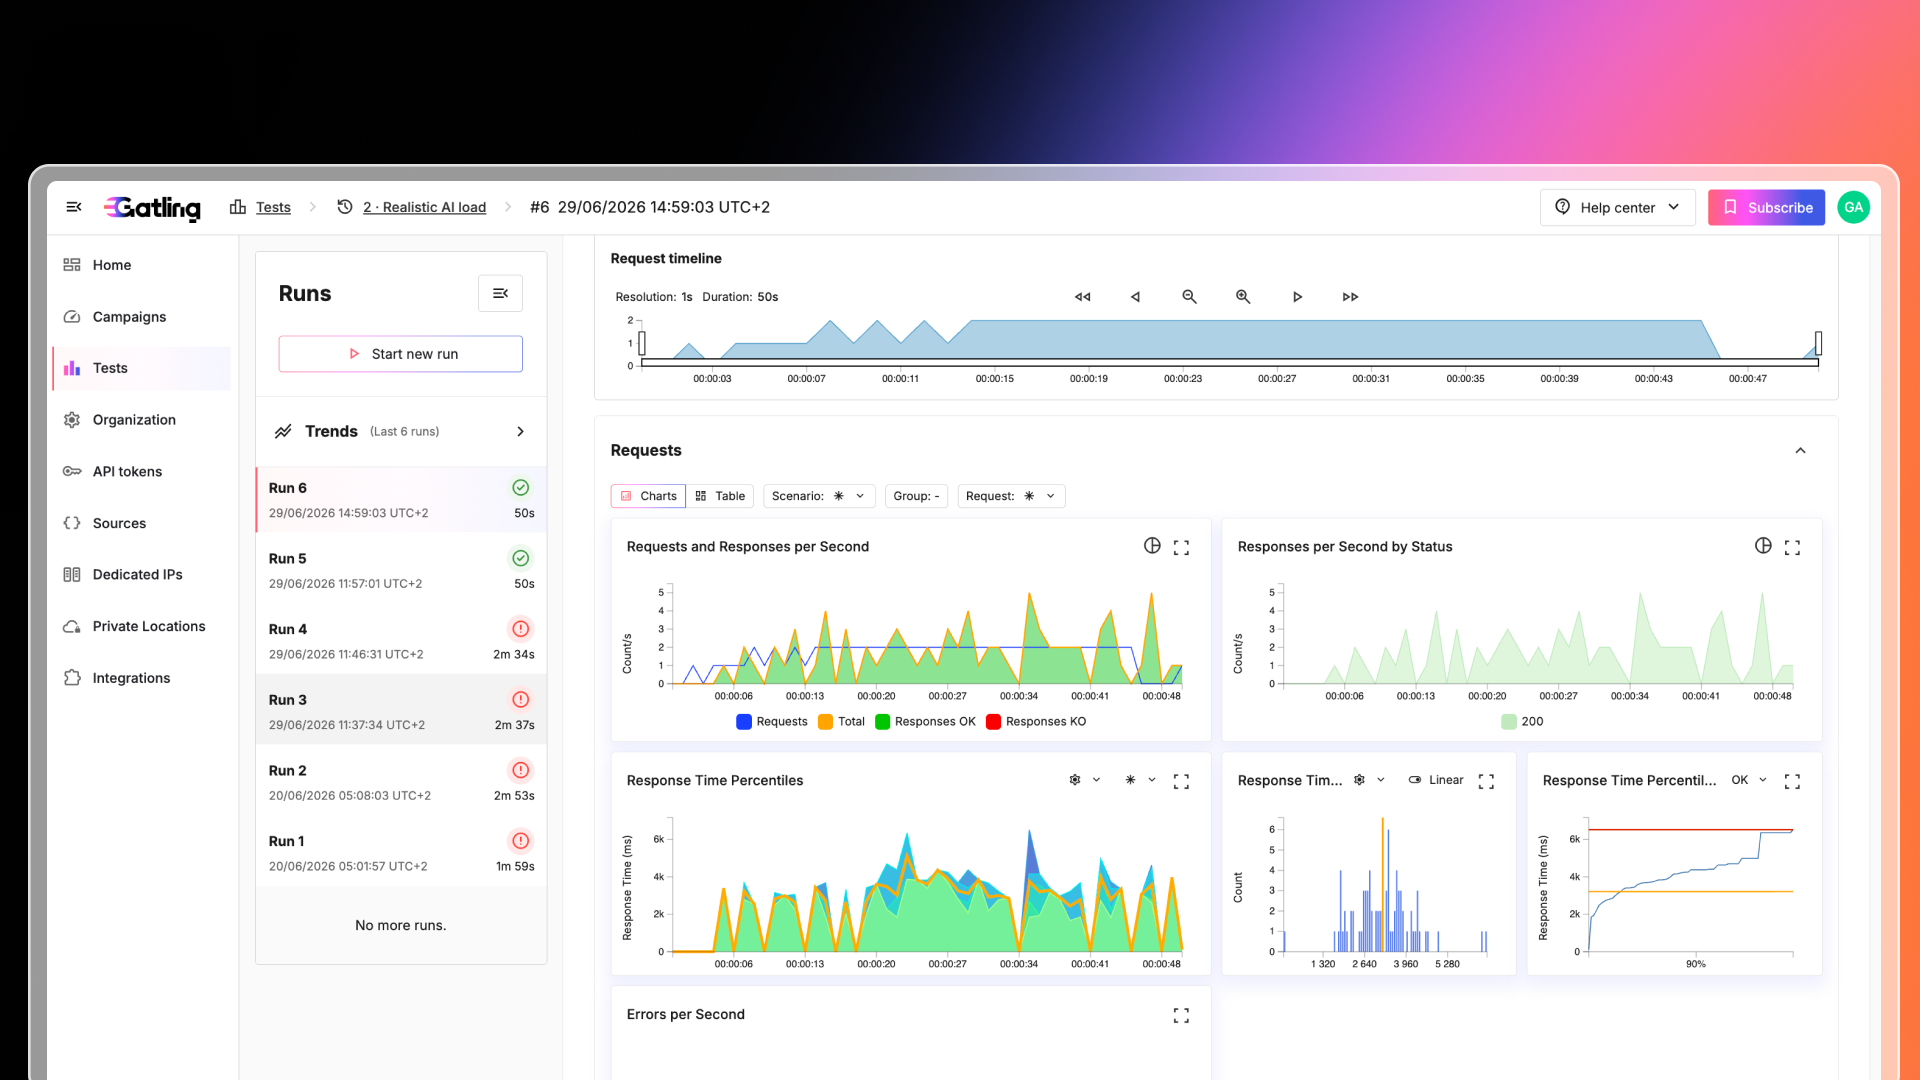The image size is (1920, 1080).
Task: Toggle the Responses OK legend series
Action: click(925, 722)
